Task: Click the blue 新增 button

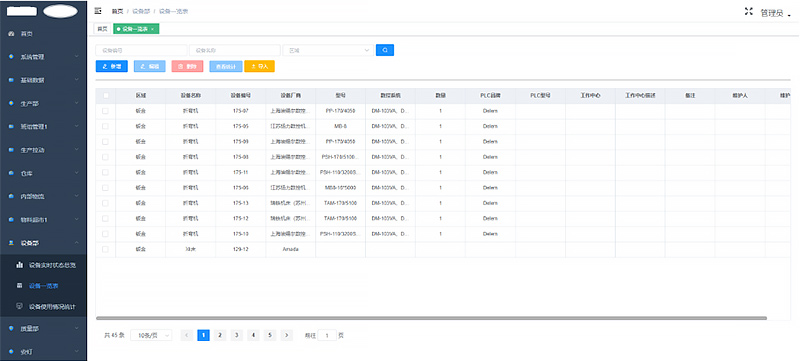Action: click(112, 66)
